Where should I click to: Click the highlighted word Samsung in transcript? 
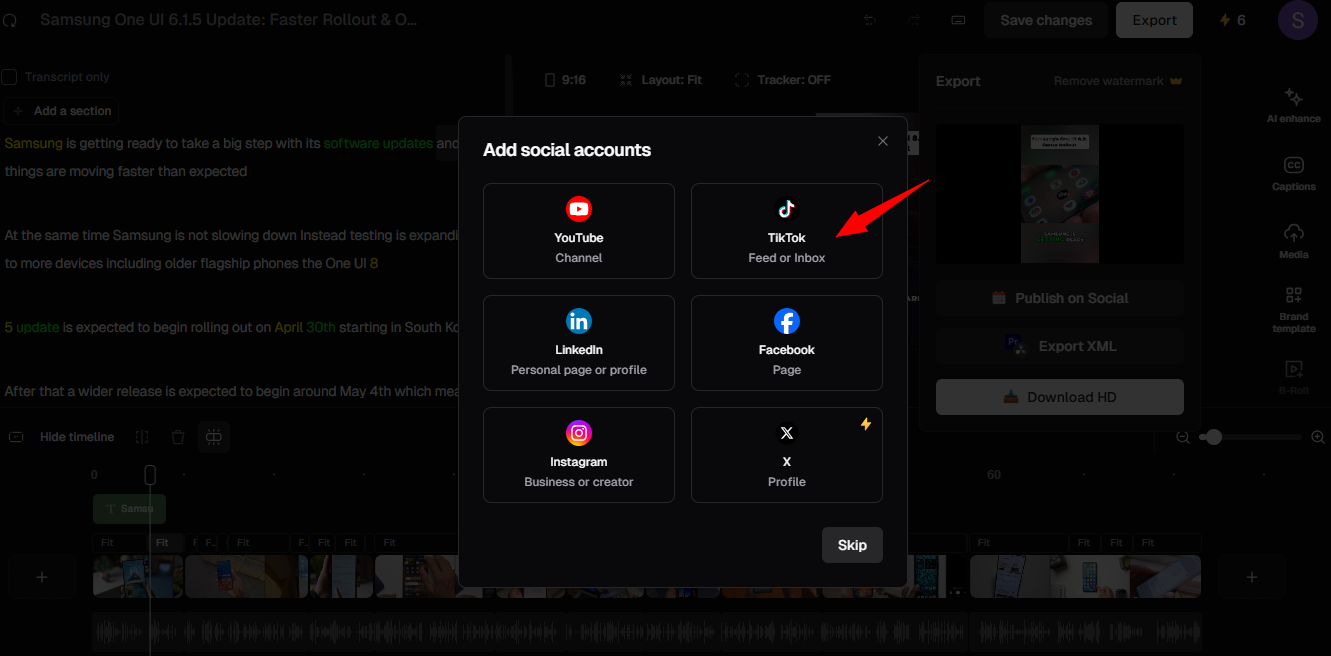[x=34, y=143]
